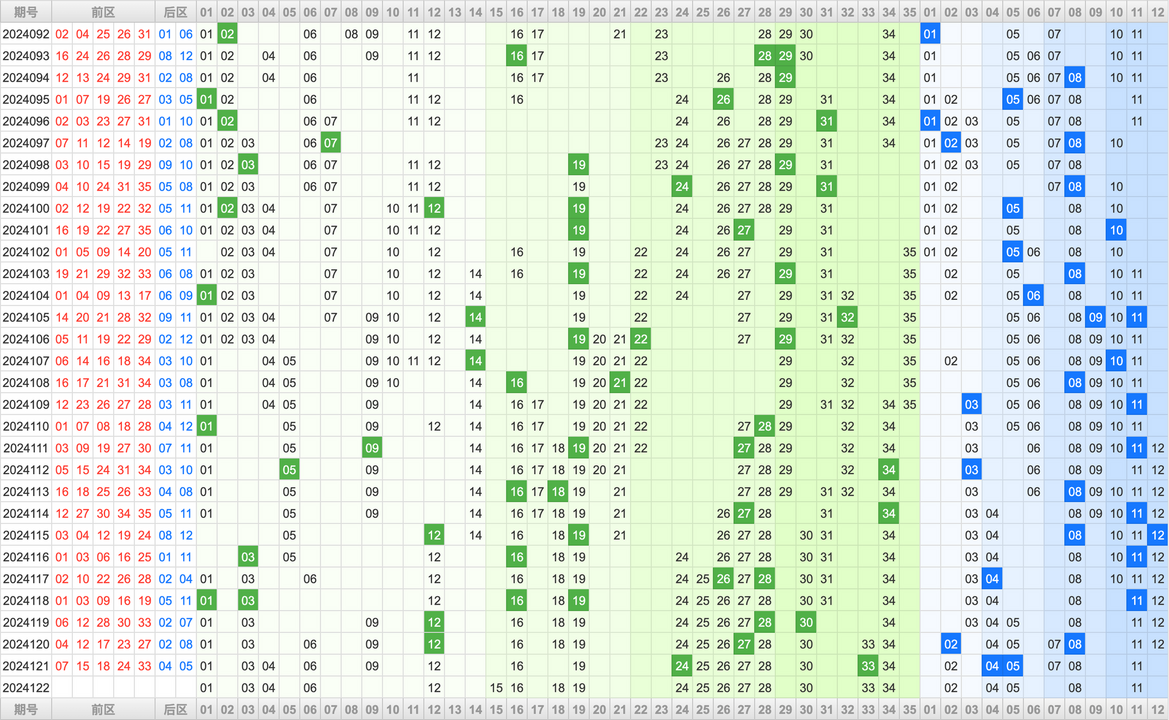Click red front number 13 in row 2024094
The image size is (1169, 720).
[x=83, y=78]
